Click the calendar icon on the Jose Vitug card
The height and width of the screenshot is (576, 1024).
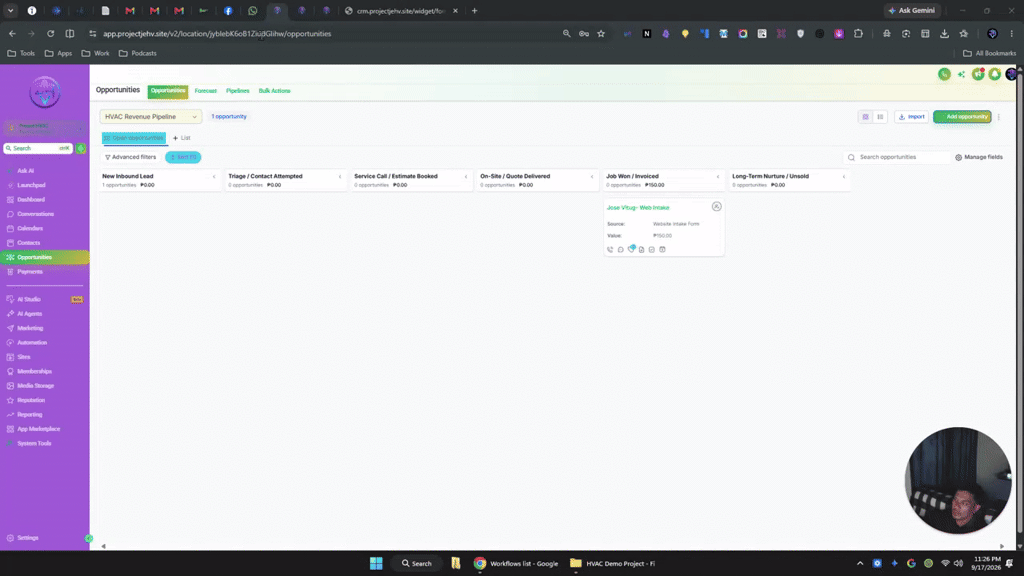pos(662,249)
